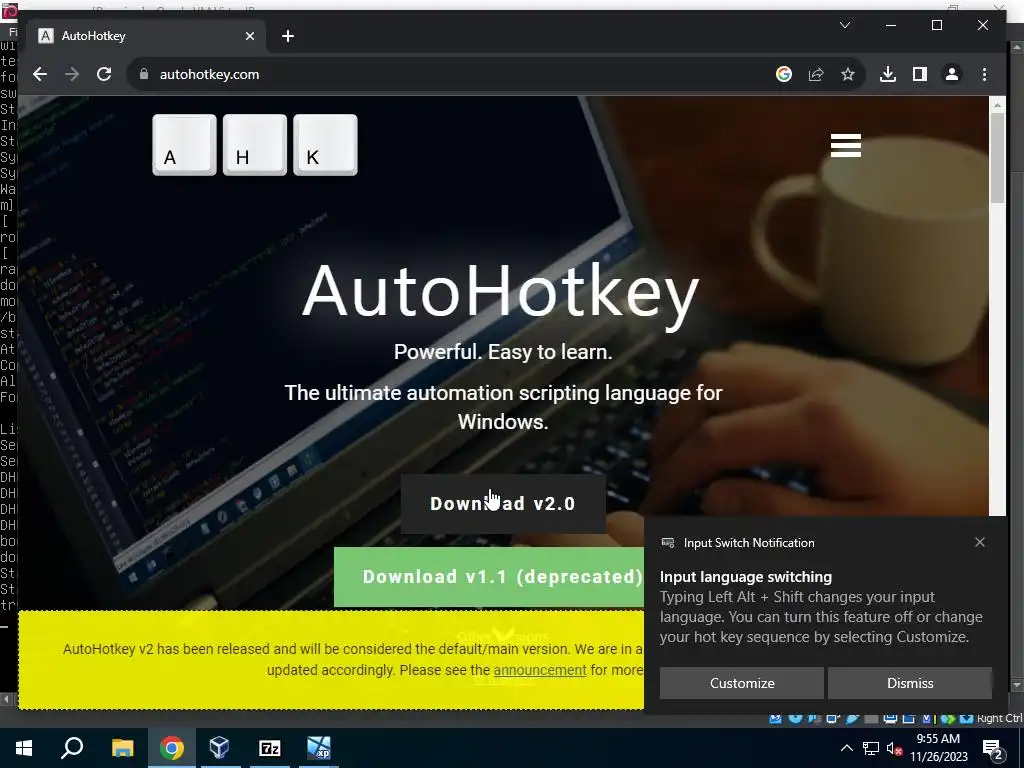The image size is (1024, 768).
Task: Open the Chrome profile avatar menu
Action: pos(952,74)
